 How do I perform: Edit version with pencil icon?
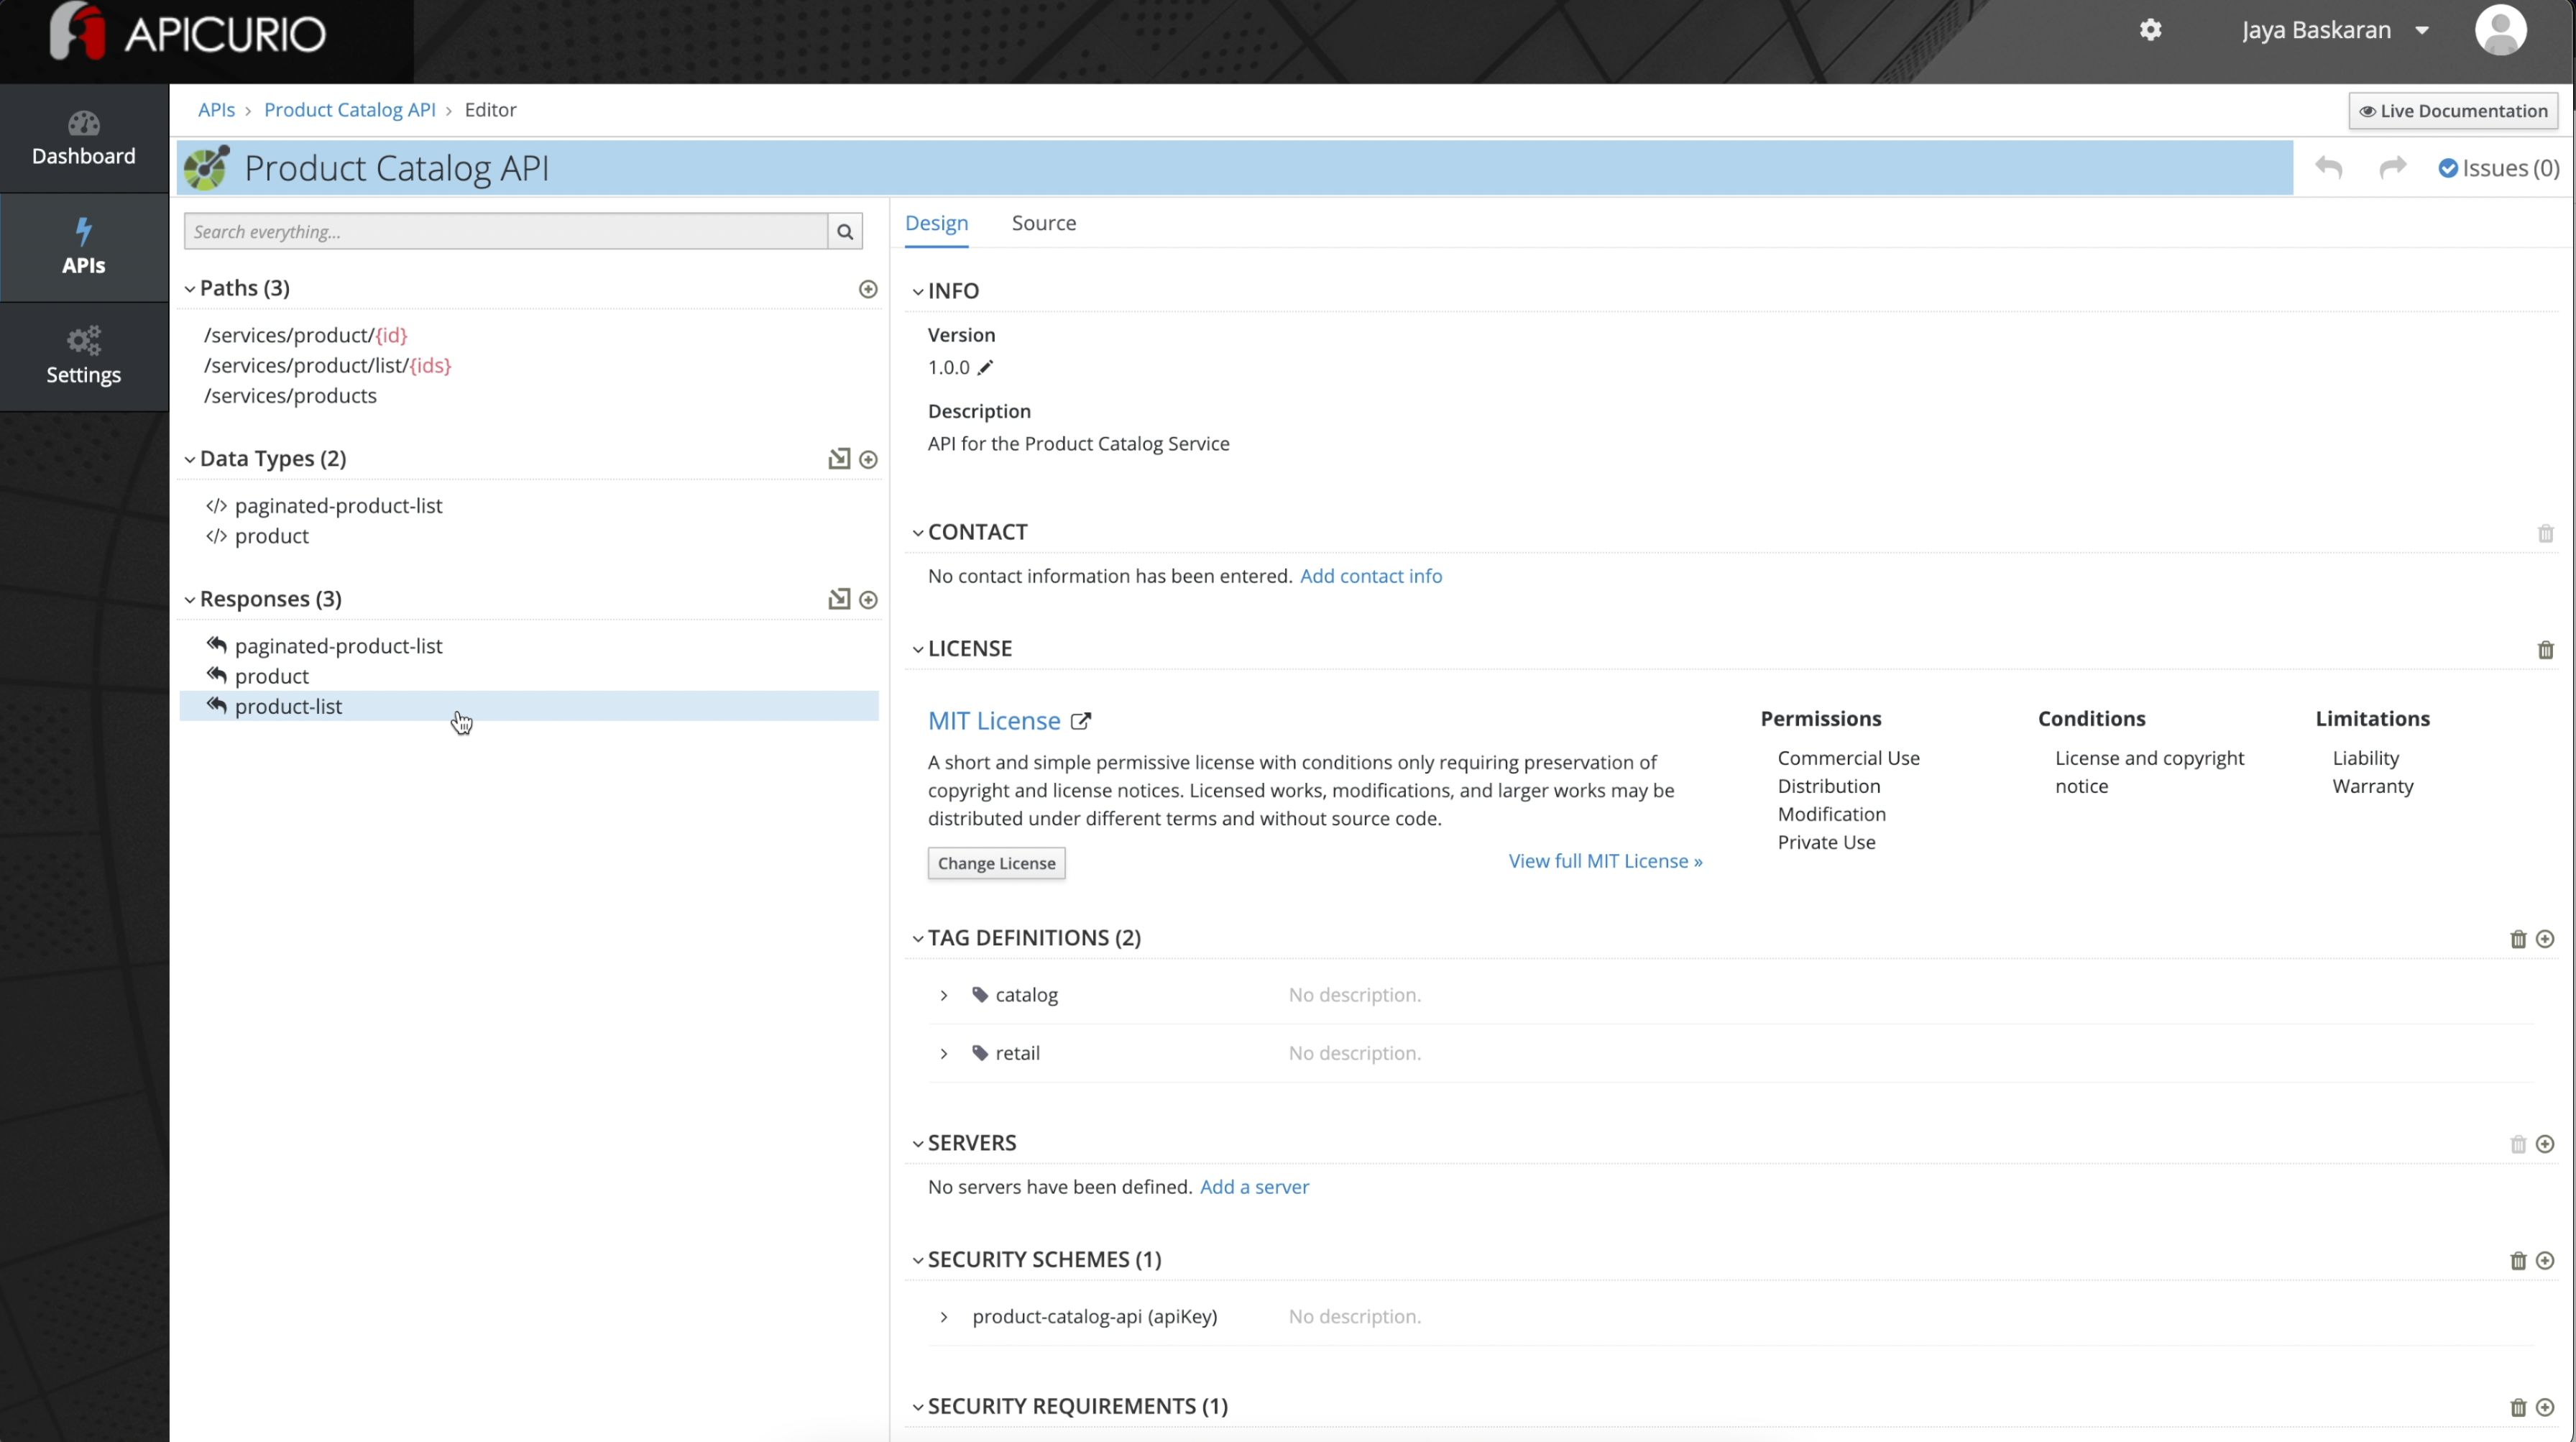pyautogui.click(x=985, y=367)
